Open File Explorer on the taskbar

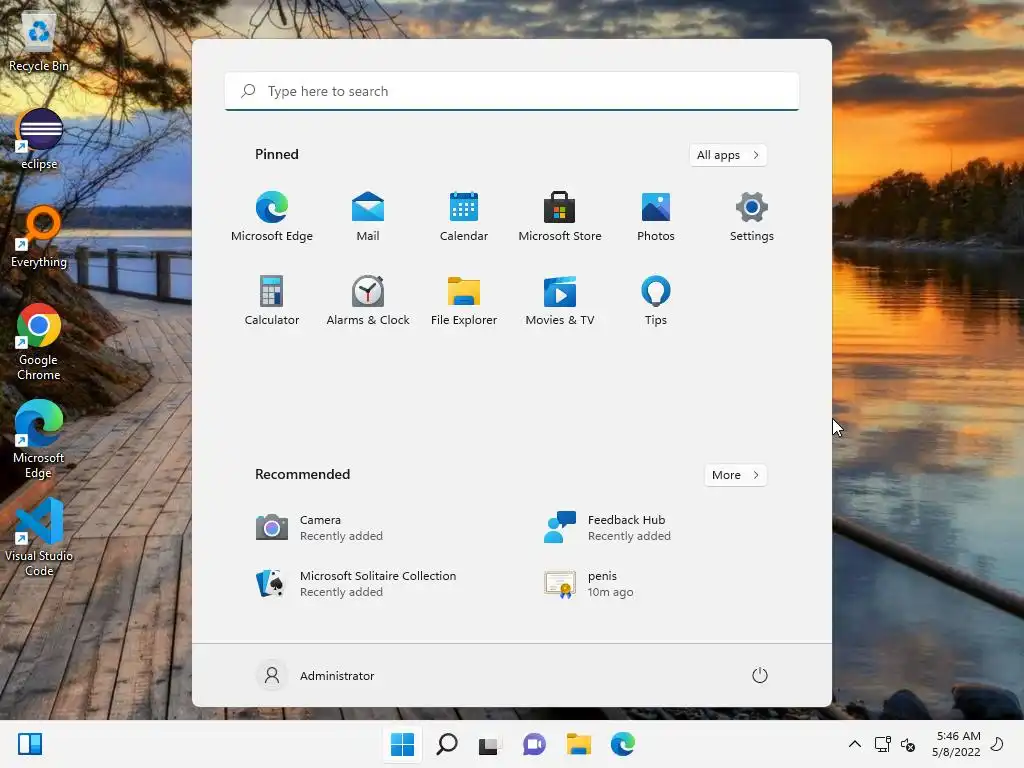579,744
